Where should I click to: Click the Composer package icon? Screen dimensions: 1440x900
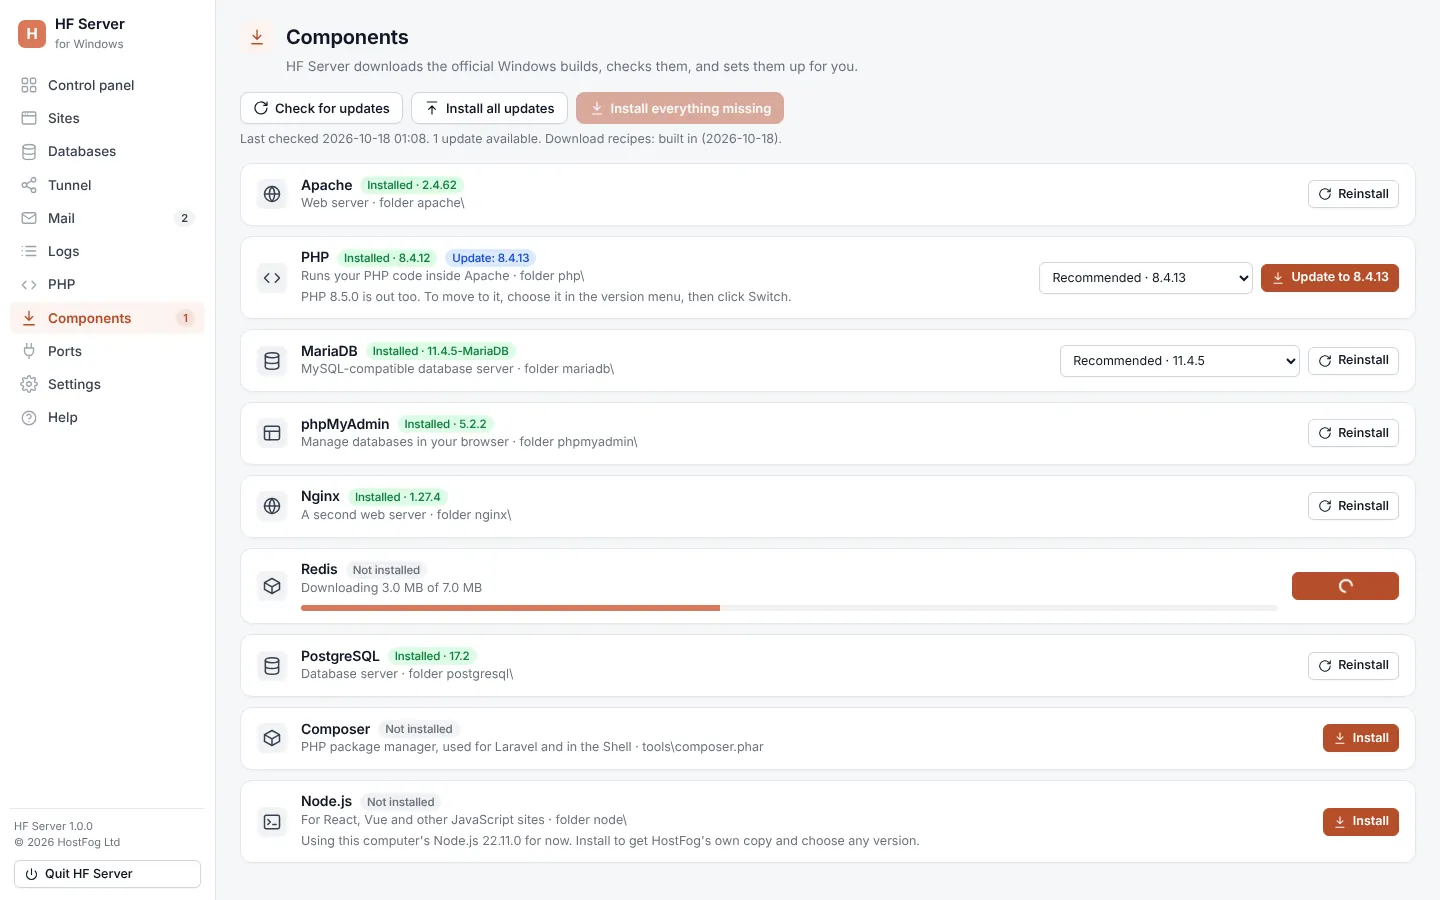(272, 738)
